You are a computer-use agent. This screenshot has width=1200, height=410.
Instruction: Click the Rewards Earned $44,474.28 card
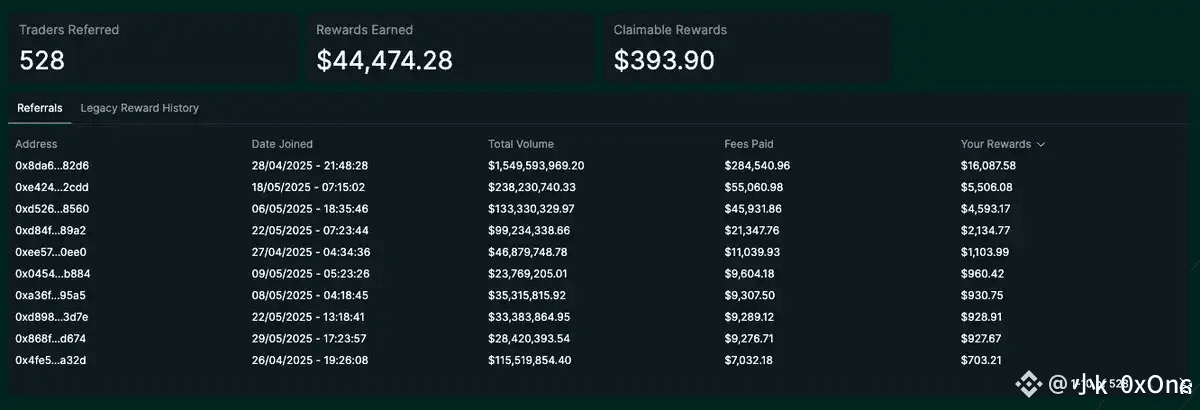[x=450, y=49]
